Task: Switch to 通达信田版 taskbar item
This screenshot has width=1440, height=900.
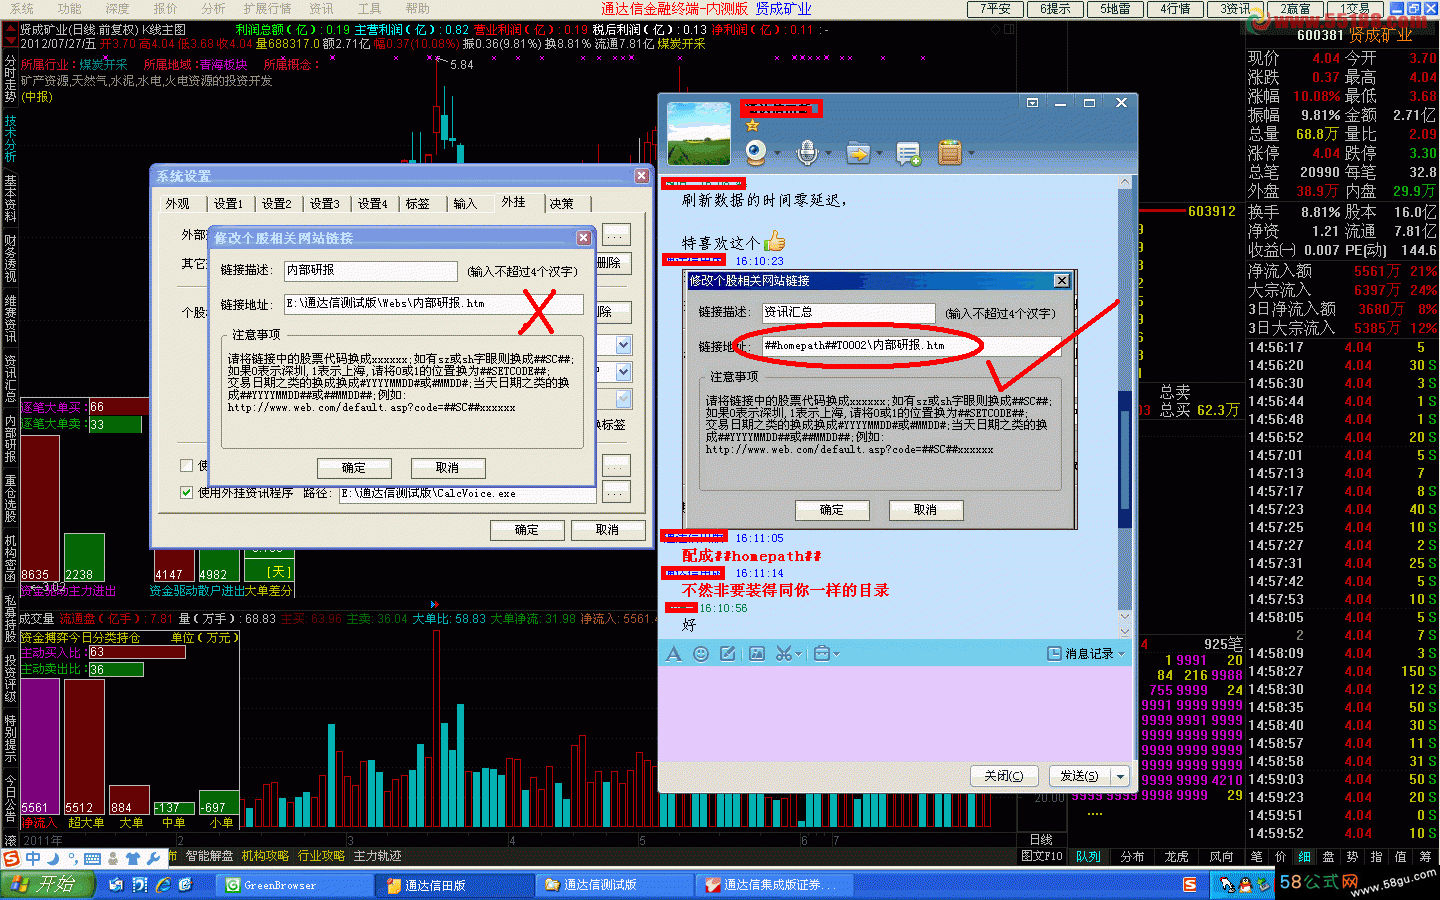Action: coord(455,885)
